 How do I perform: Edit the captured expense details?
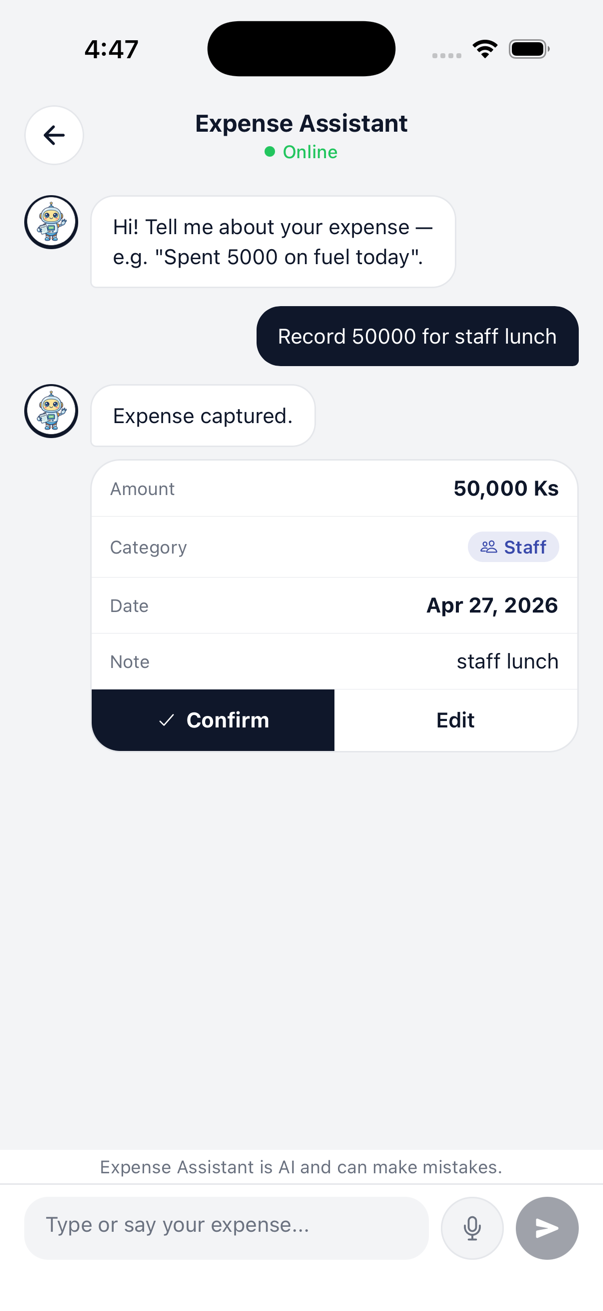coord(455,720)
